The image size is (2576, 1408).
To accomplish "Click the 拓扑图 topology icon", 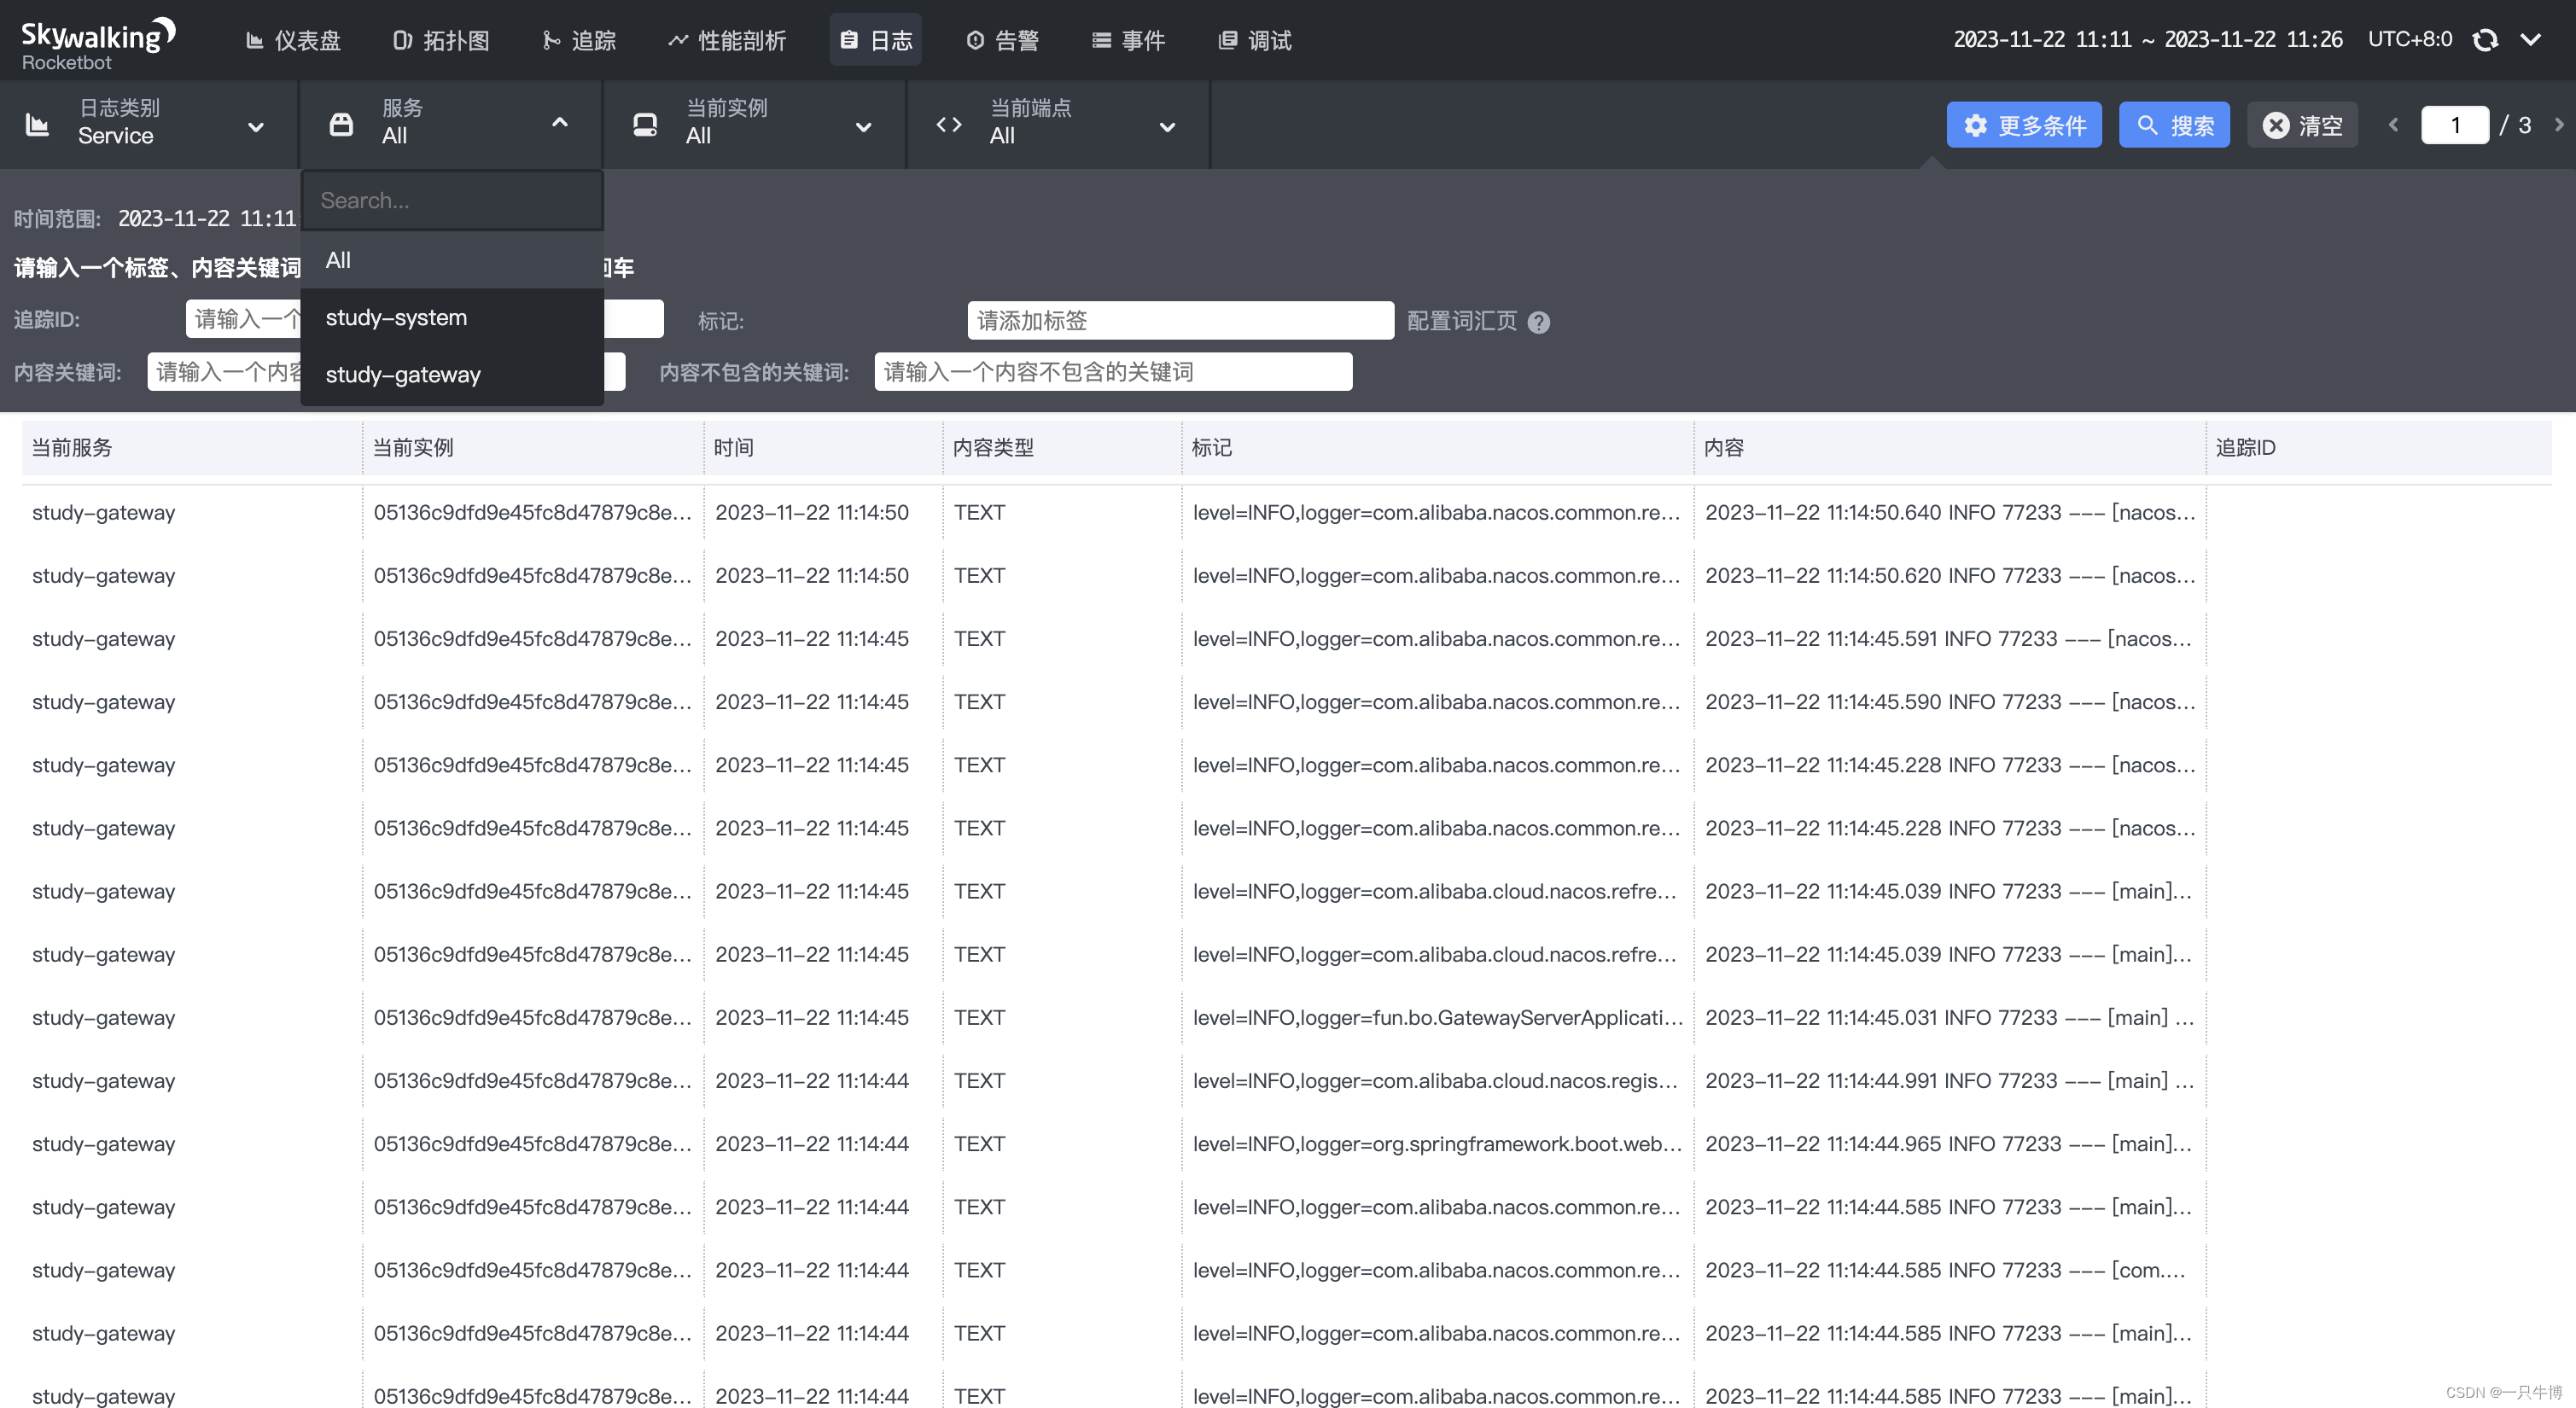I will pyautogui.click(x=403, y=40).
